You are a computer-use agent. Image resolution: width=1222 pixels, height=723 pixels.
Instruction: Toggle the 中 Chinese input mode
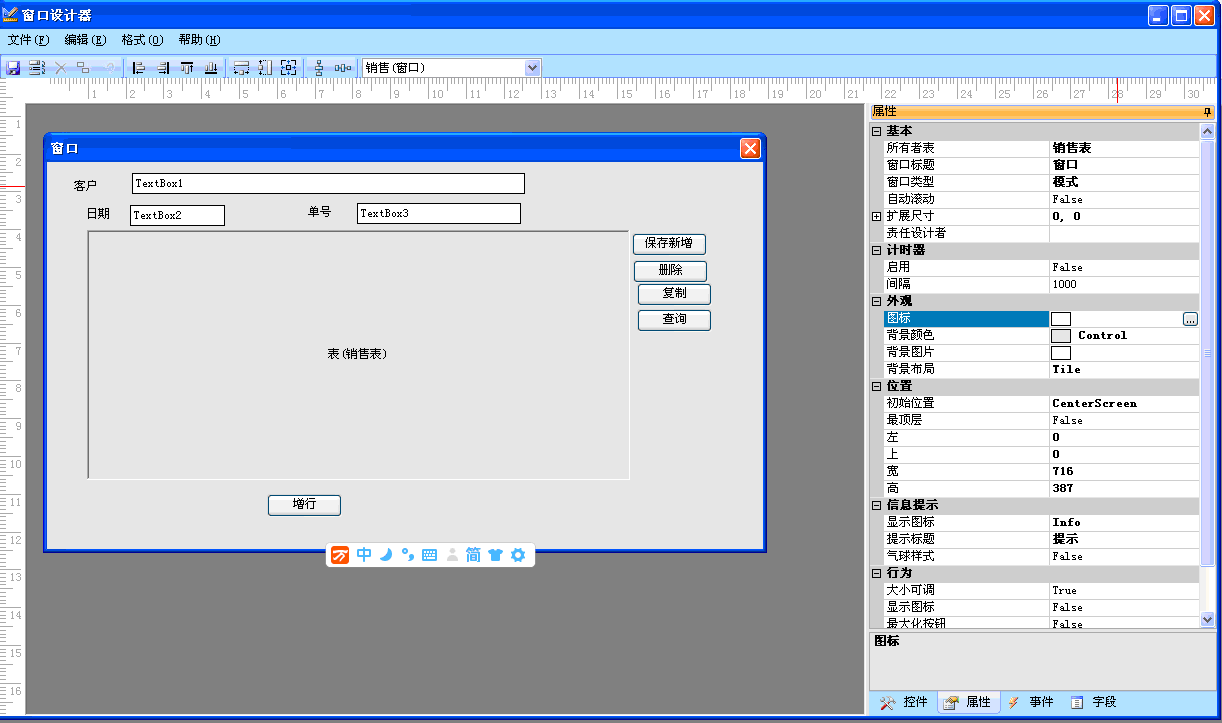363,555
